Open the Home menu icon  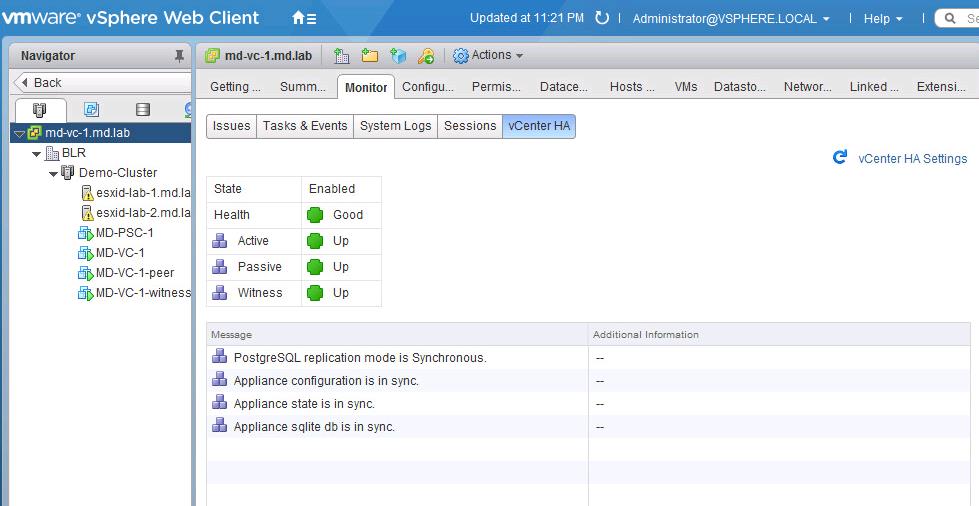(304, 18)
